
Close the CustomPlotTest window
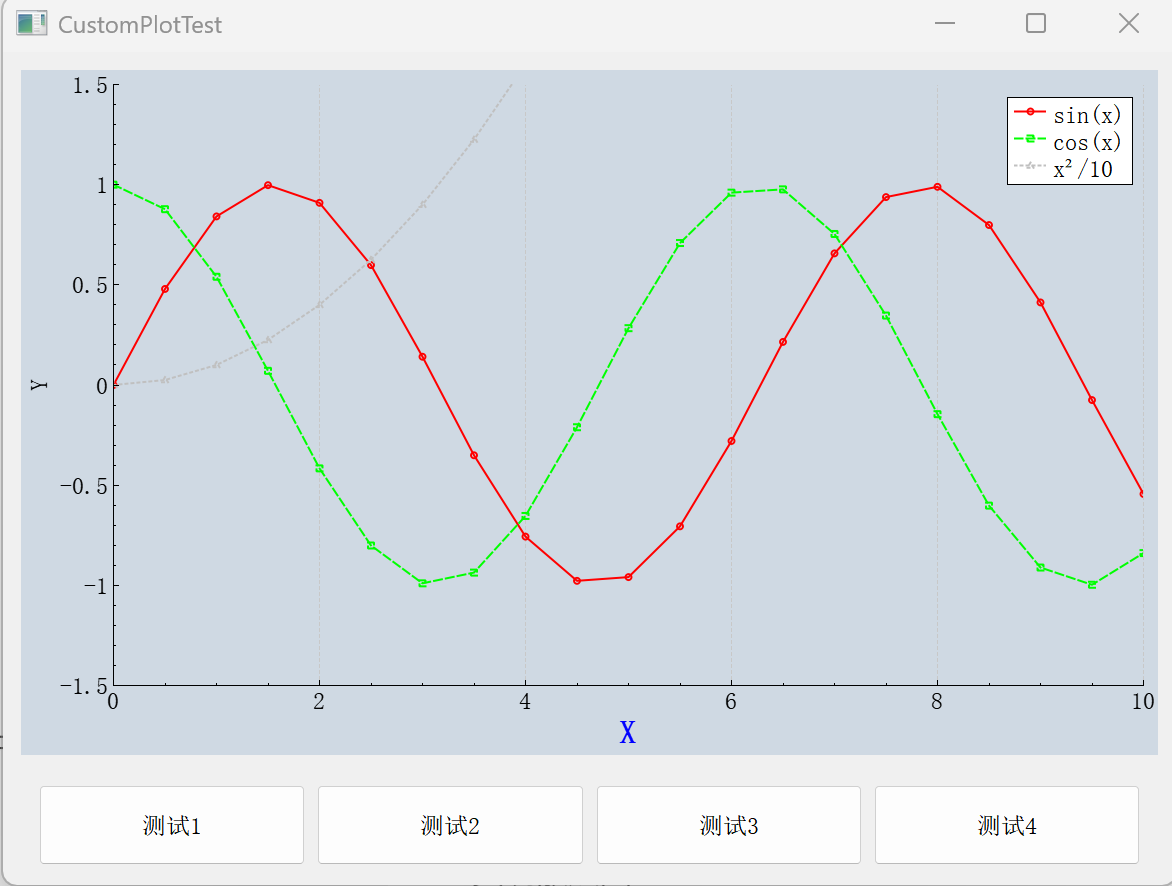pos(1129,23)
